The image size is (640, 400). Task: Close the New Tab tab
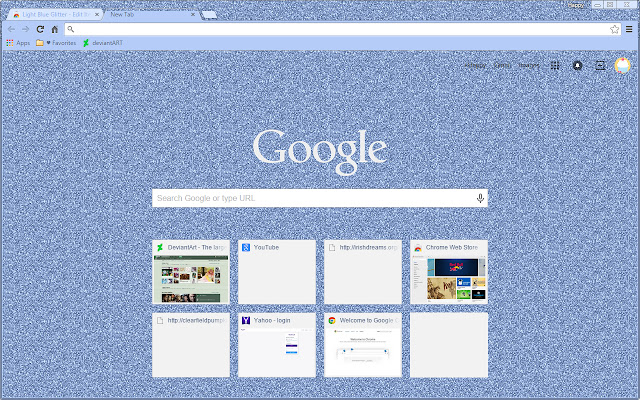pos(193,14)
